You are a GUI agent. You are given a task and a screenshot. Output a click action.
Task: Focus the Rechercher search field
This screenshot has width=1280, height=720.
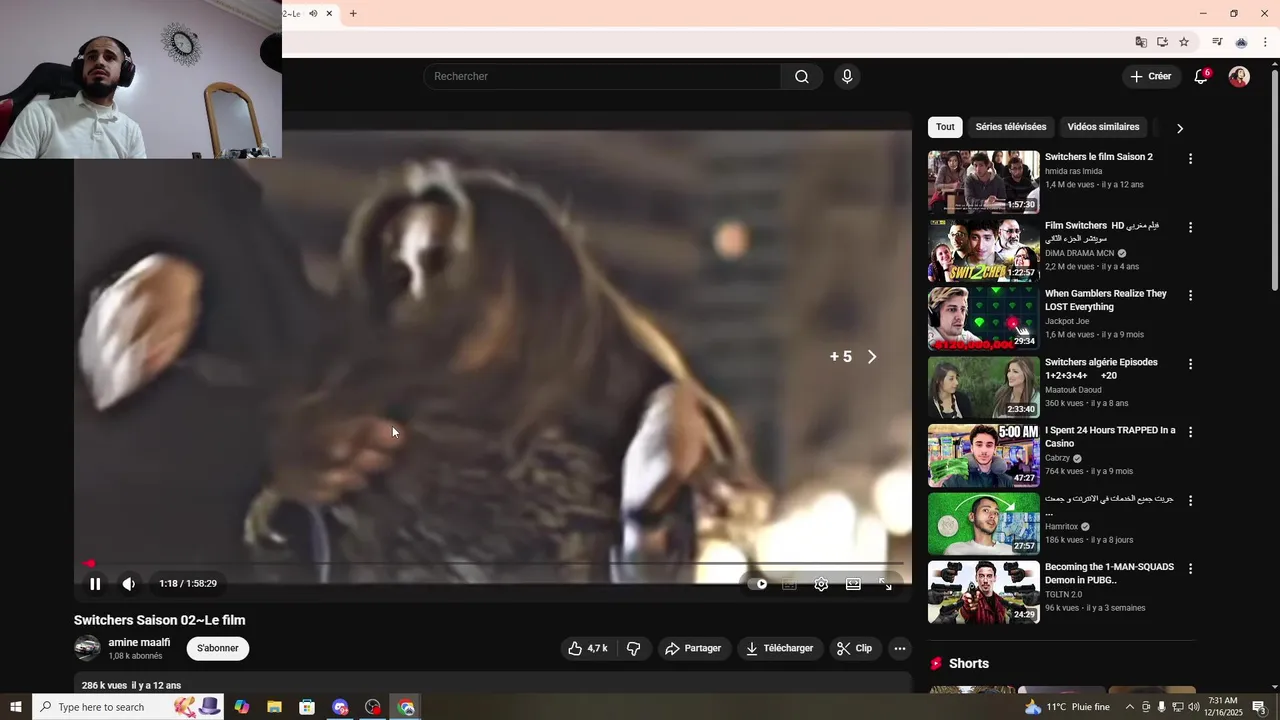[602, 77]
